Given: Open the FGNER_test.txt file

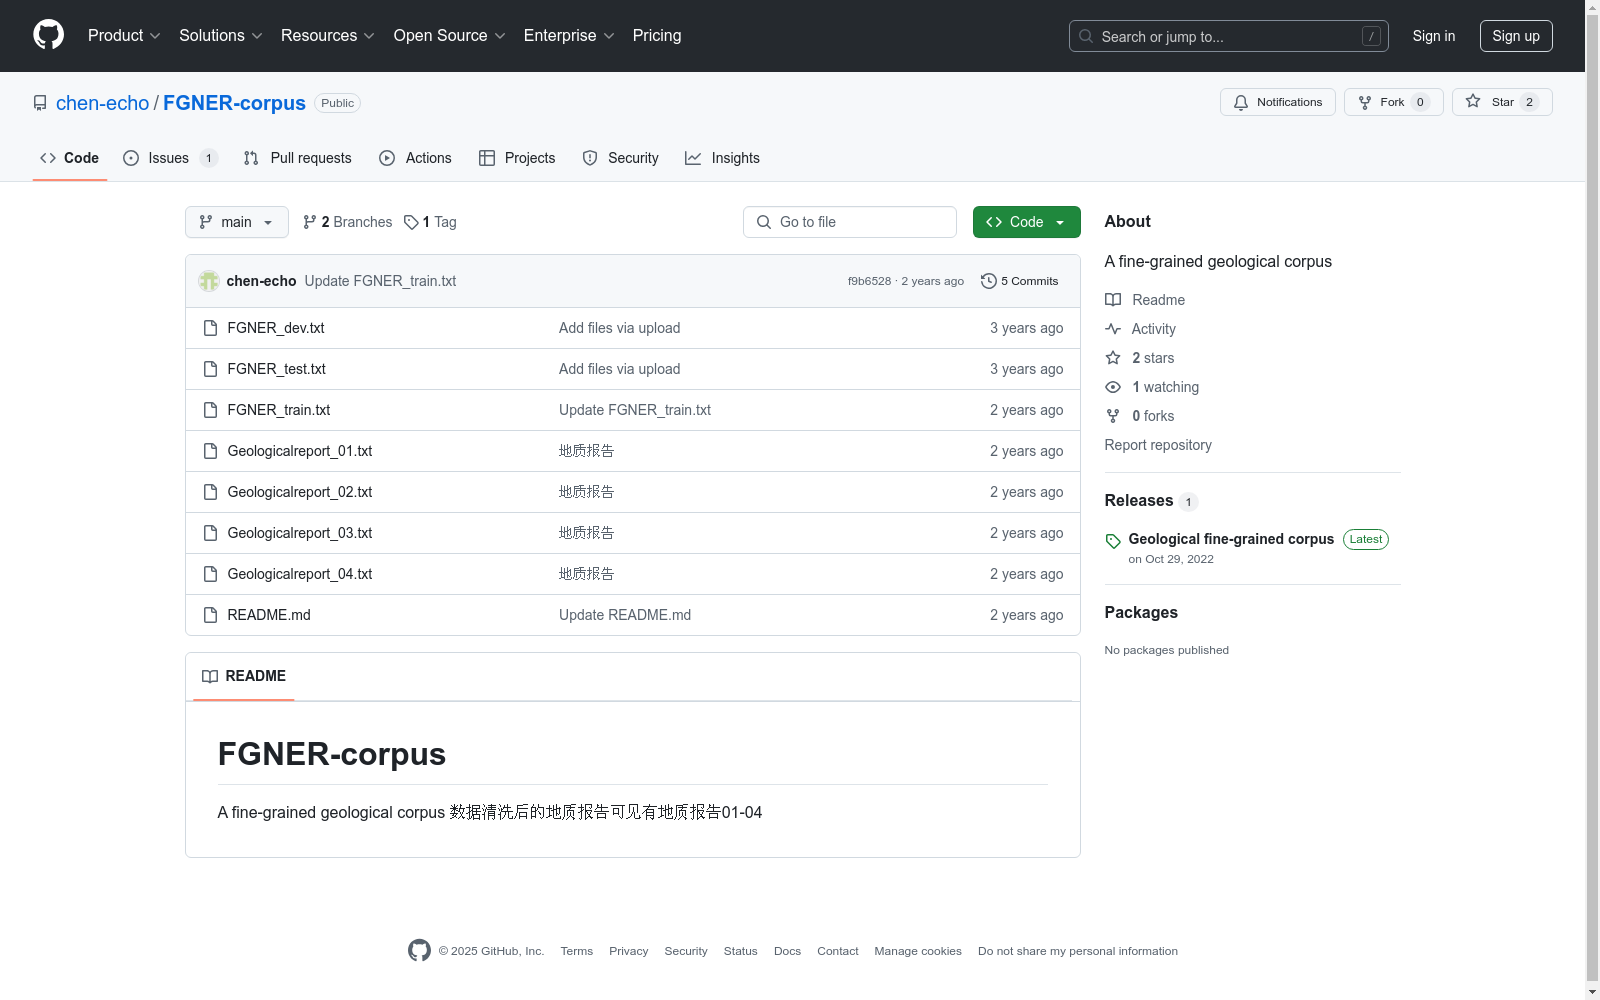Looking at the screenshot, I should 277,369.
